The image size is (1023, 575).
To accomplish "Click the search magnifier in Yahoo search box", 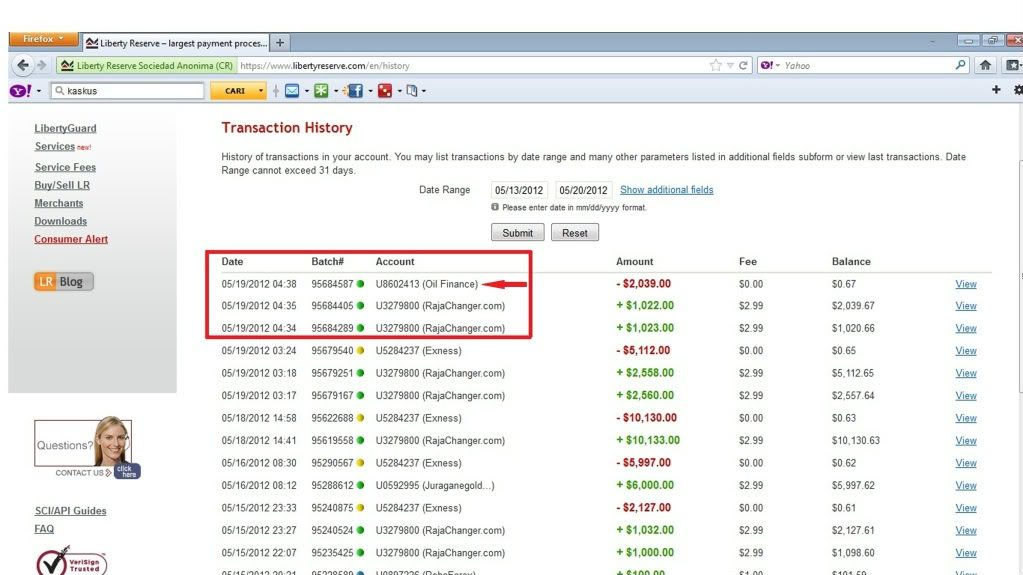I will click(x=960, y=65).
